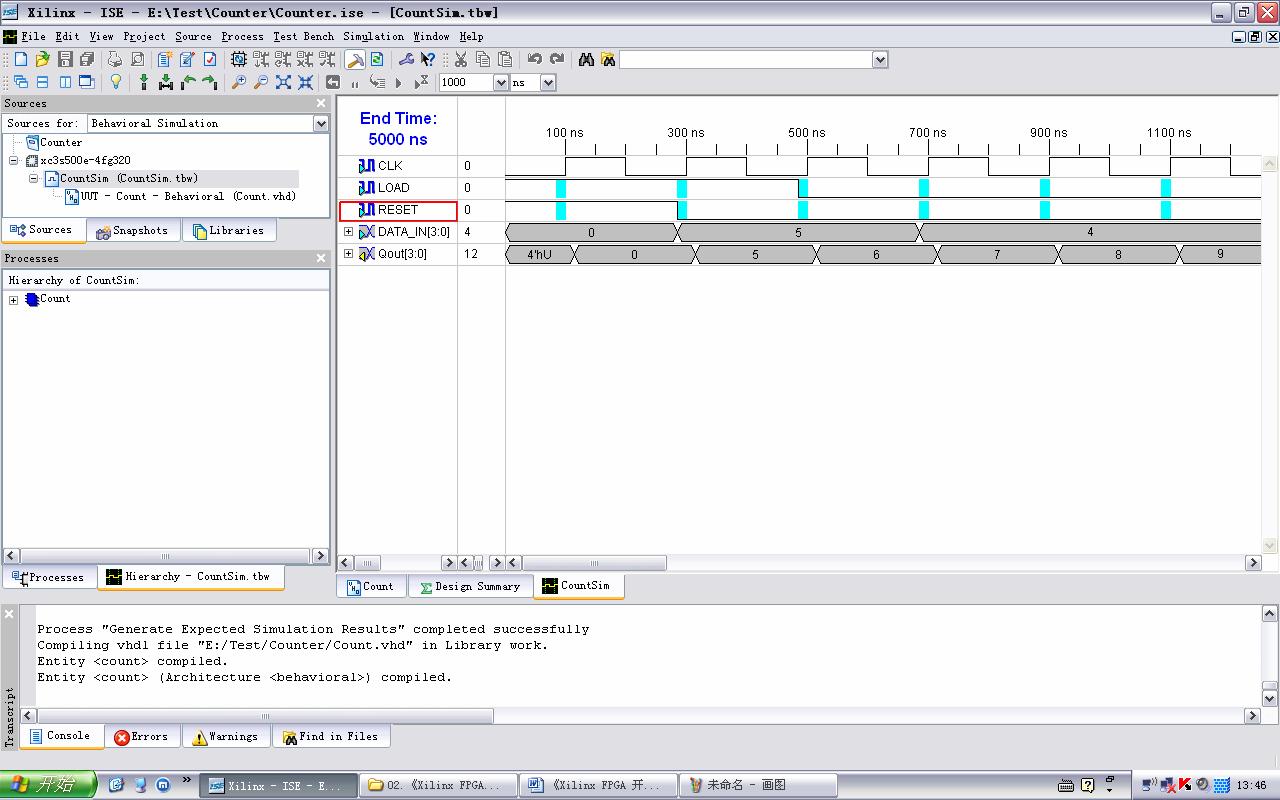Click the run simulation arrow

398,83
